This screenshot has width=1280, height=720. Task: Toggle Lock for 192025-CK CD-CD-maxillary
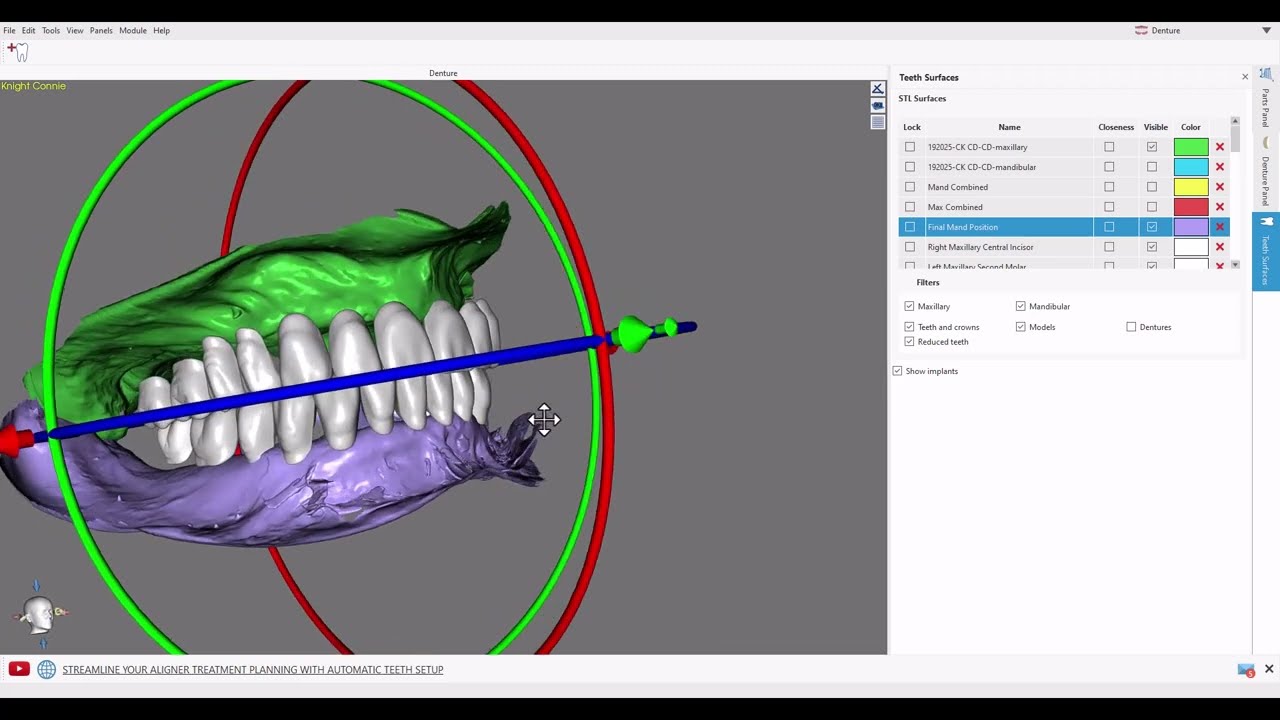910,147
